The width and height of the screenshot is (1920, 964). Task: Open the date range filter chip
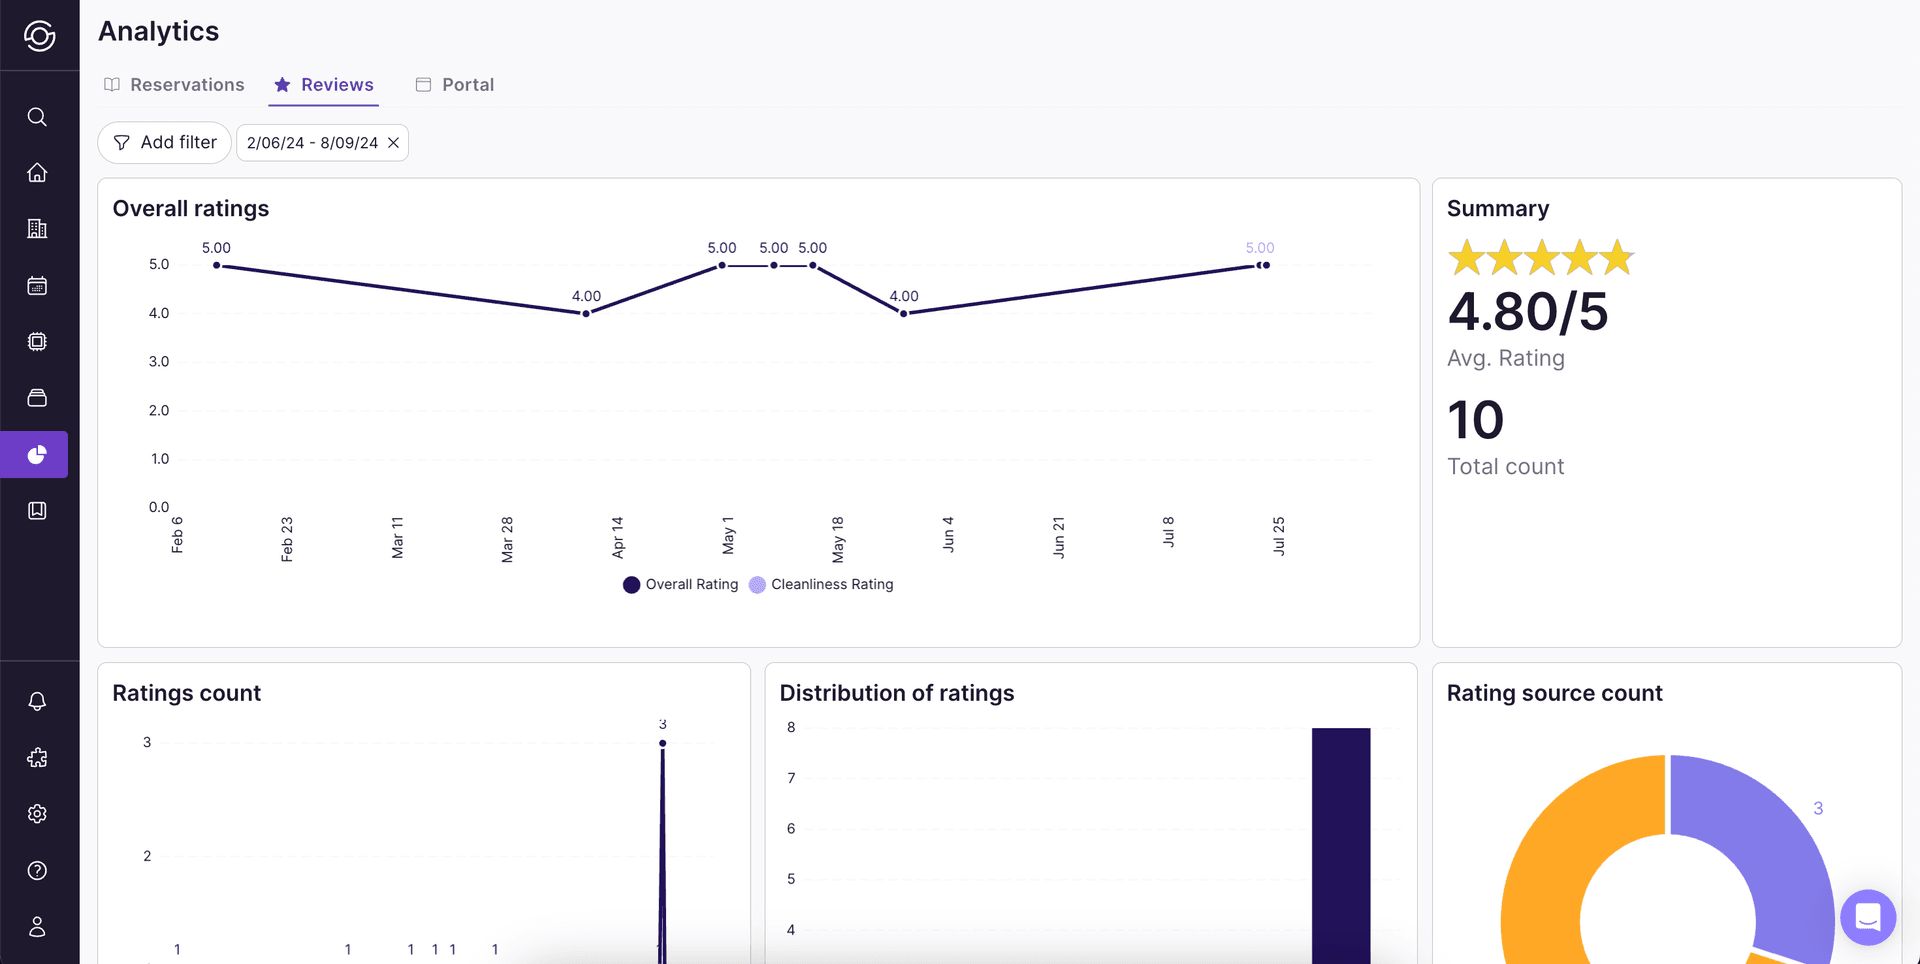311,142
